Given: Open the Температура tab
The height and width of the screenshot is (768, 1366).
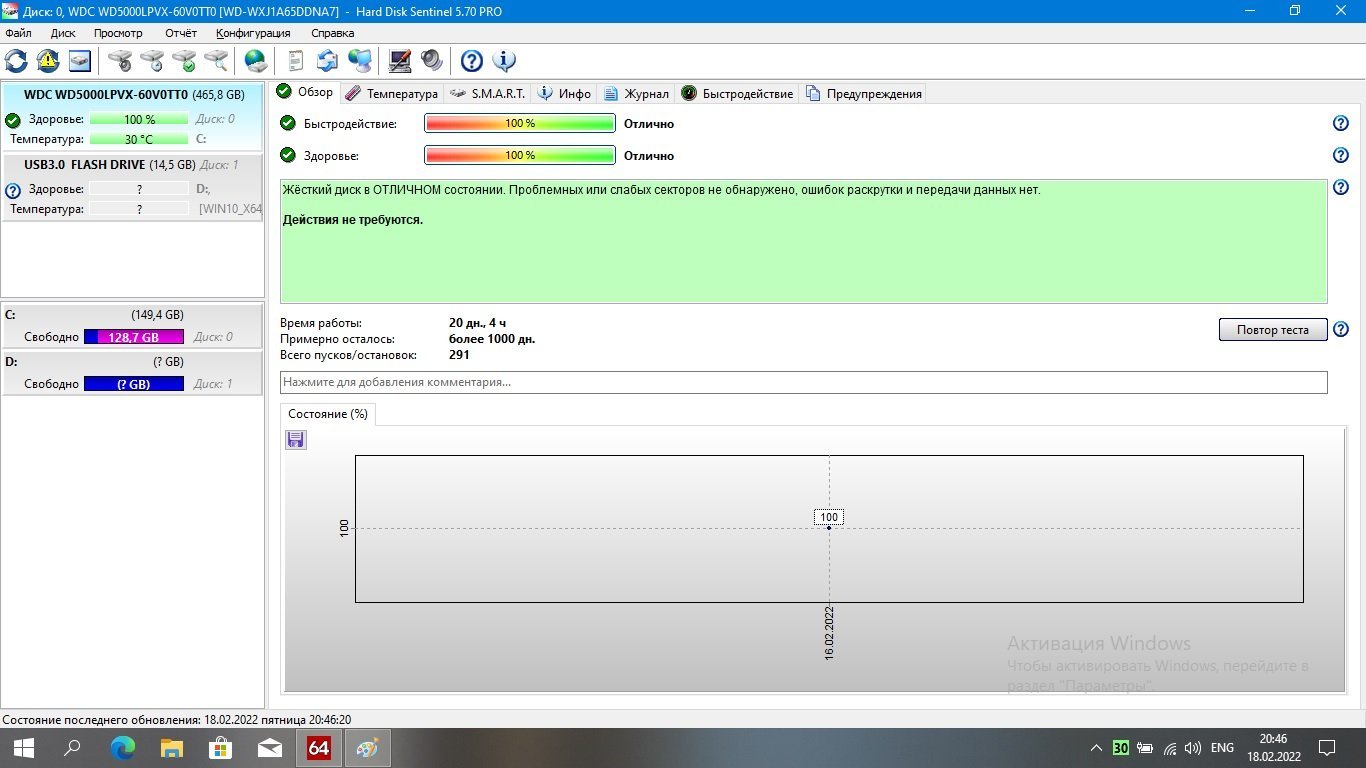Looking at the screenshot, I should coord(392,93).
